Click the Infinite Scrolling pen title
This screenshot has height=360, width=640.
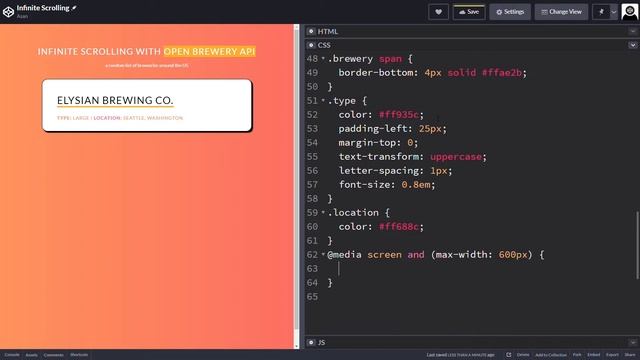click(43, 8)
